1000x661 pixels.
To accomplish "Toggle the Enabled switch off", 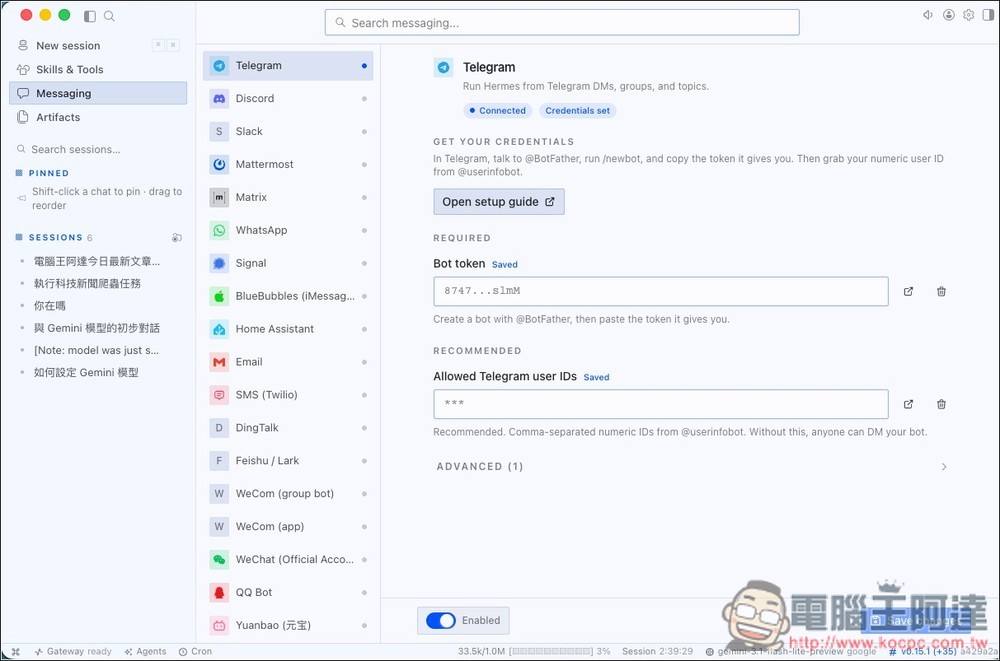I will point(441,620).
